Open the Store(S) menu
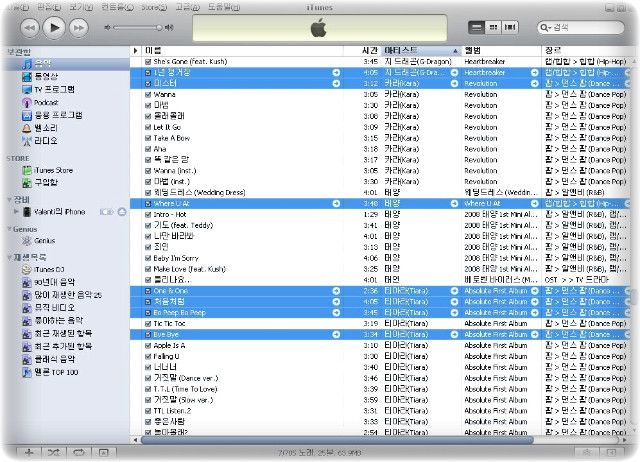Screen dimensions: 640x462 [154, 7]
